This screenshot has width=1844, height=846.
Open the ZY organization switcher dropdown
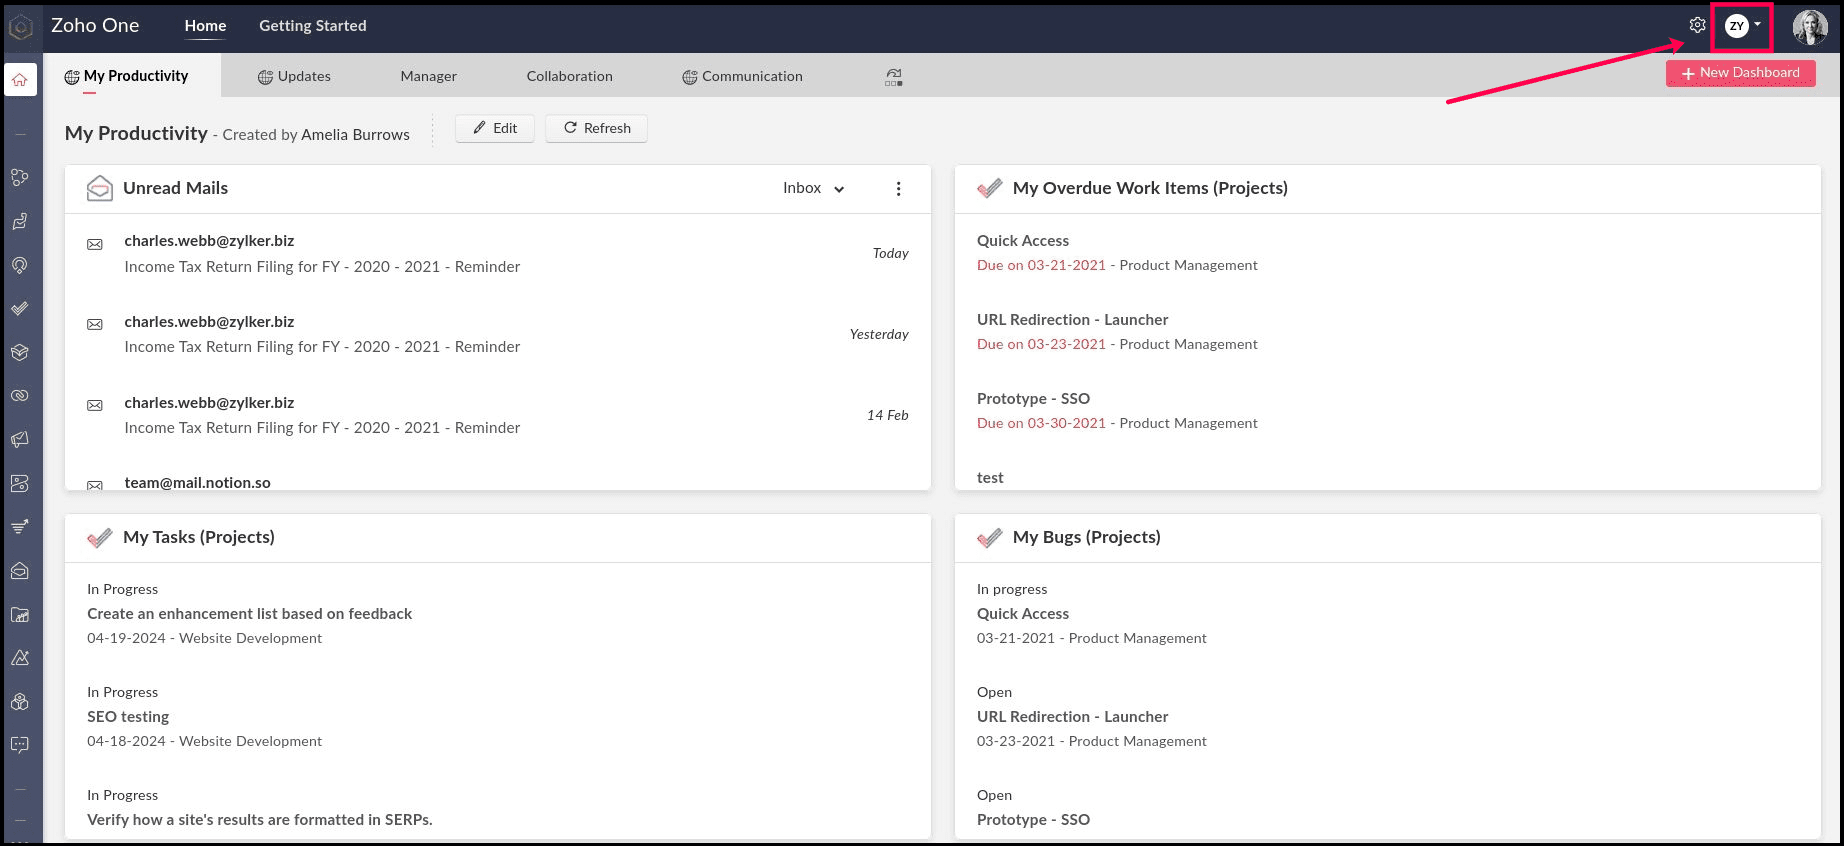pos(1742,26)
